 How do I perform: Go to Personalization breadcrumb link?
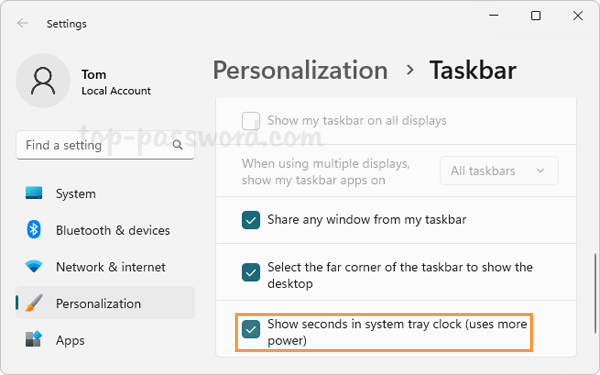tap(300, 70)
